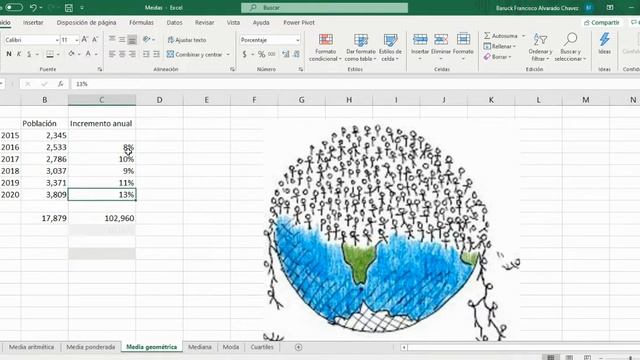Click the accounting dollar format icon
Viewport: 640px width, 360px height.
244,54
